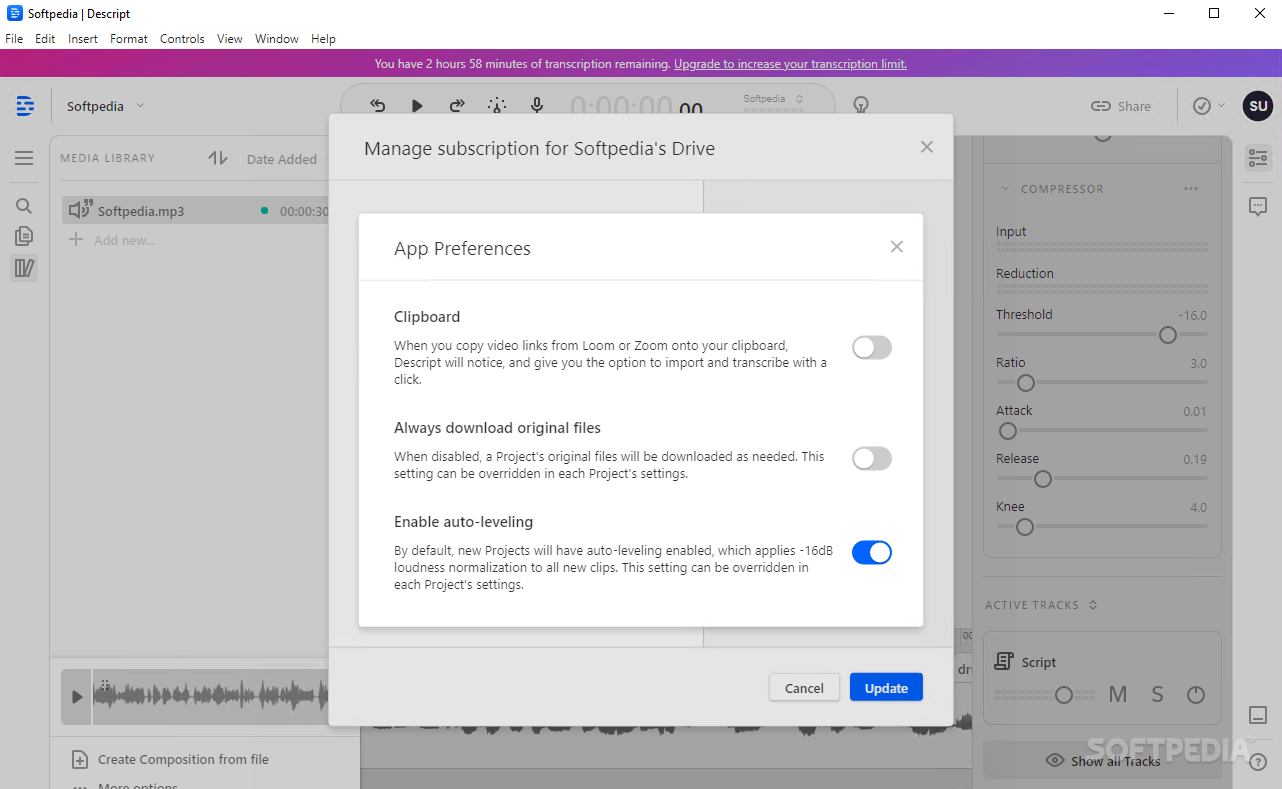
Task: Open the Insert menu
Action: coord(83,39)
